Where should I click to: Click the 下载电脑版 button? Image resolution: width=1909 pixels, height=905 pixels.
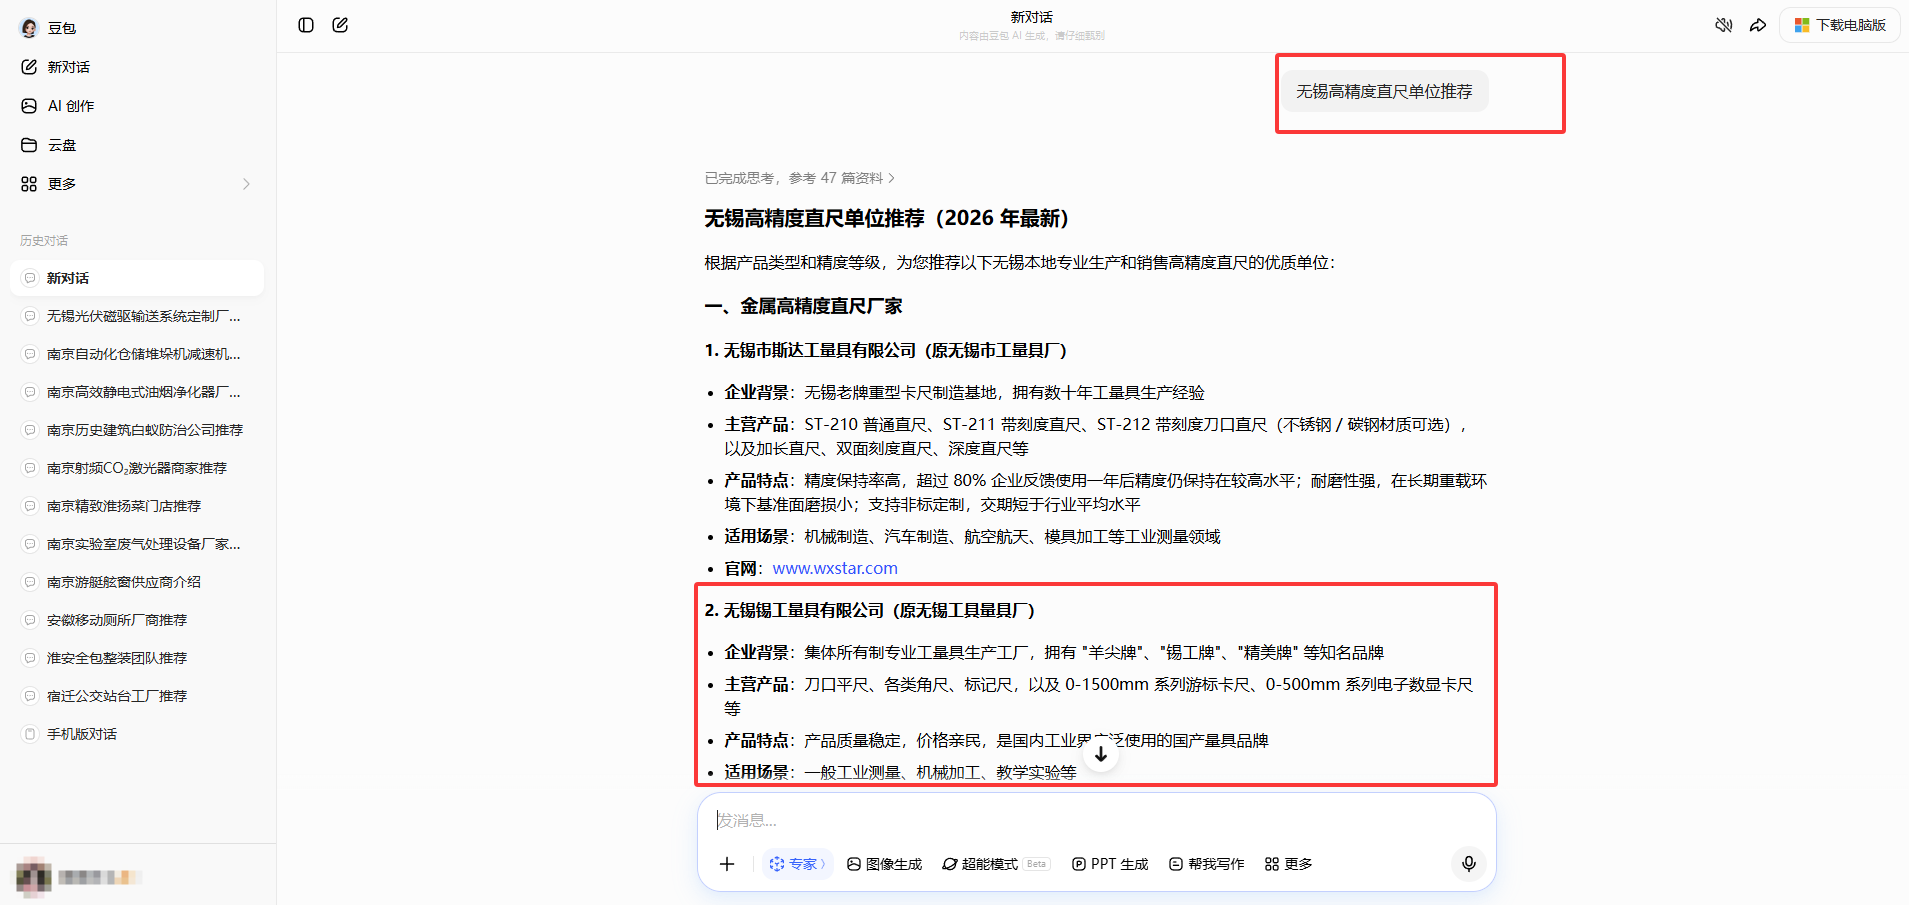pyautogui.click(x=1840, y=25)
